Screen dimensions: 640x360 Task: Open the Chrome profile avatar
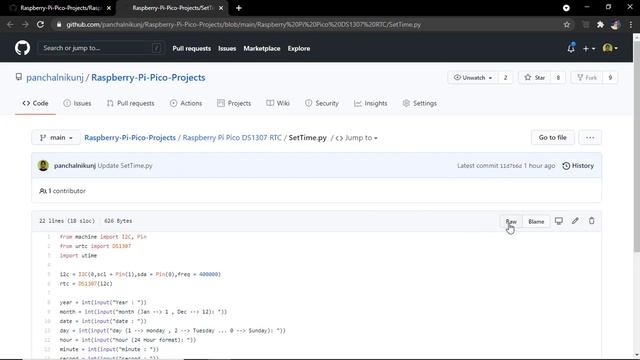tap(616, 24)
